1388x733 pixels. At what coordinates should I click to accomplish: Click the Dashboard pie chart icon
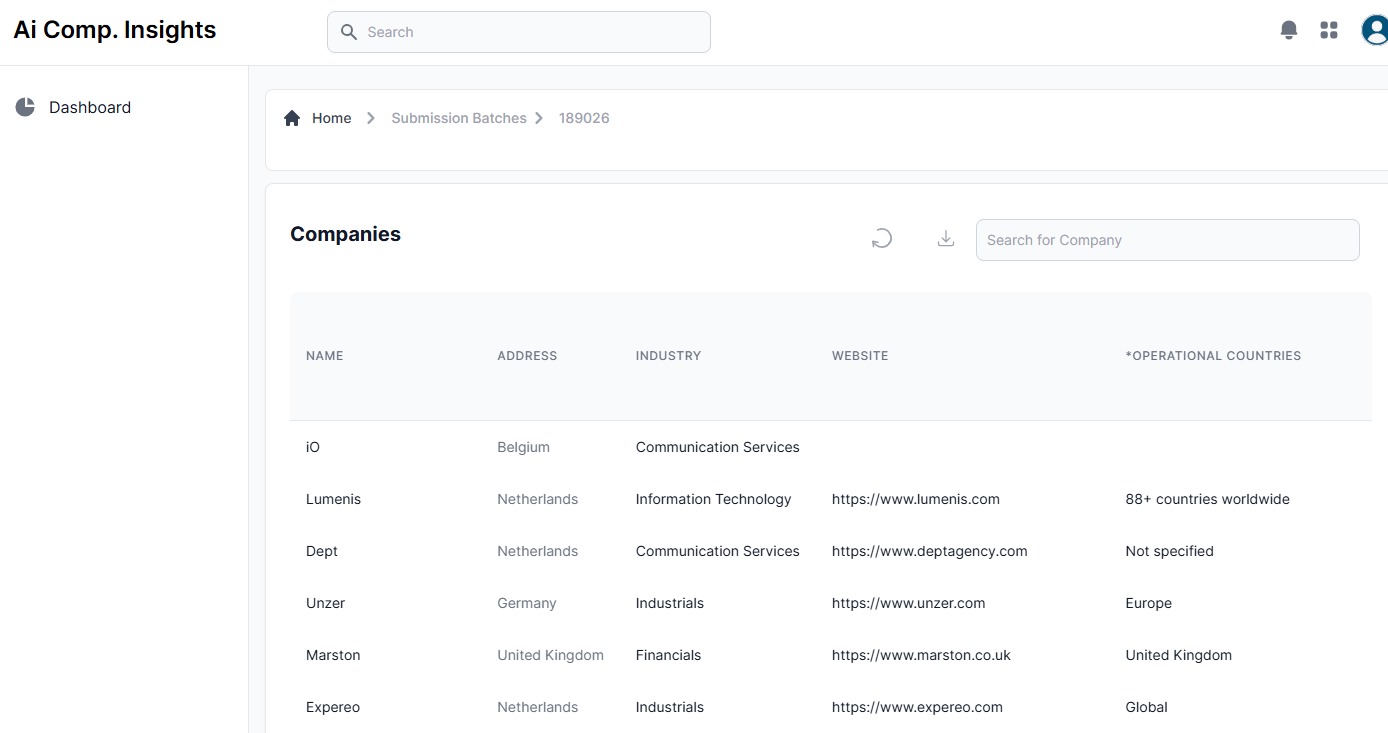pos(25,107)
